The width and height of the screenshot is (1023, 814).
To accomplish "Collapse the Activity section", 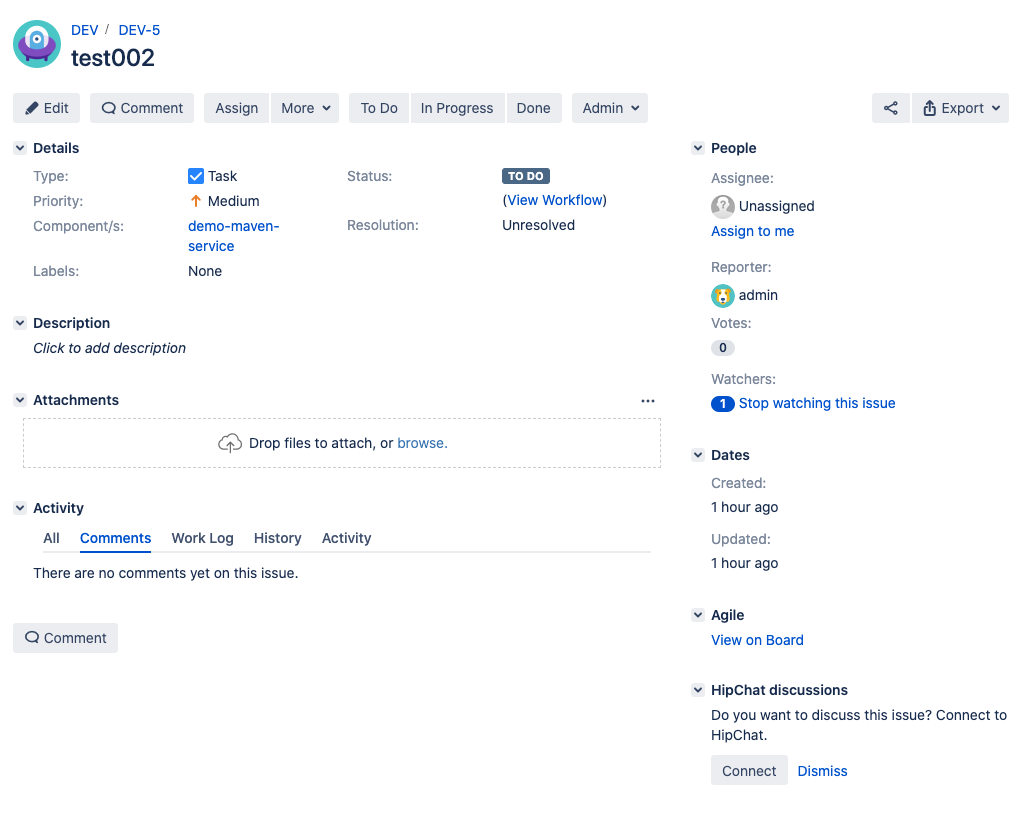I will coord(19,508).
